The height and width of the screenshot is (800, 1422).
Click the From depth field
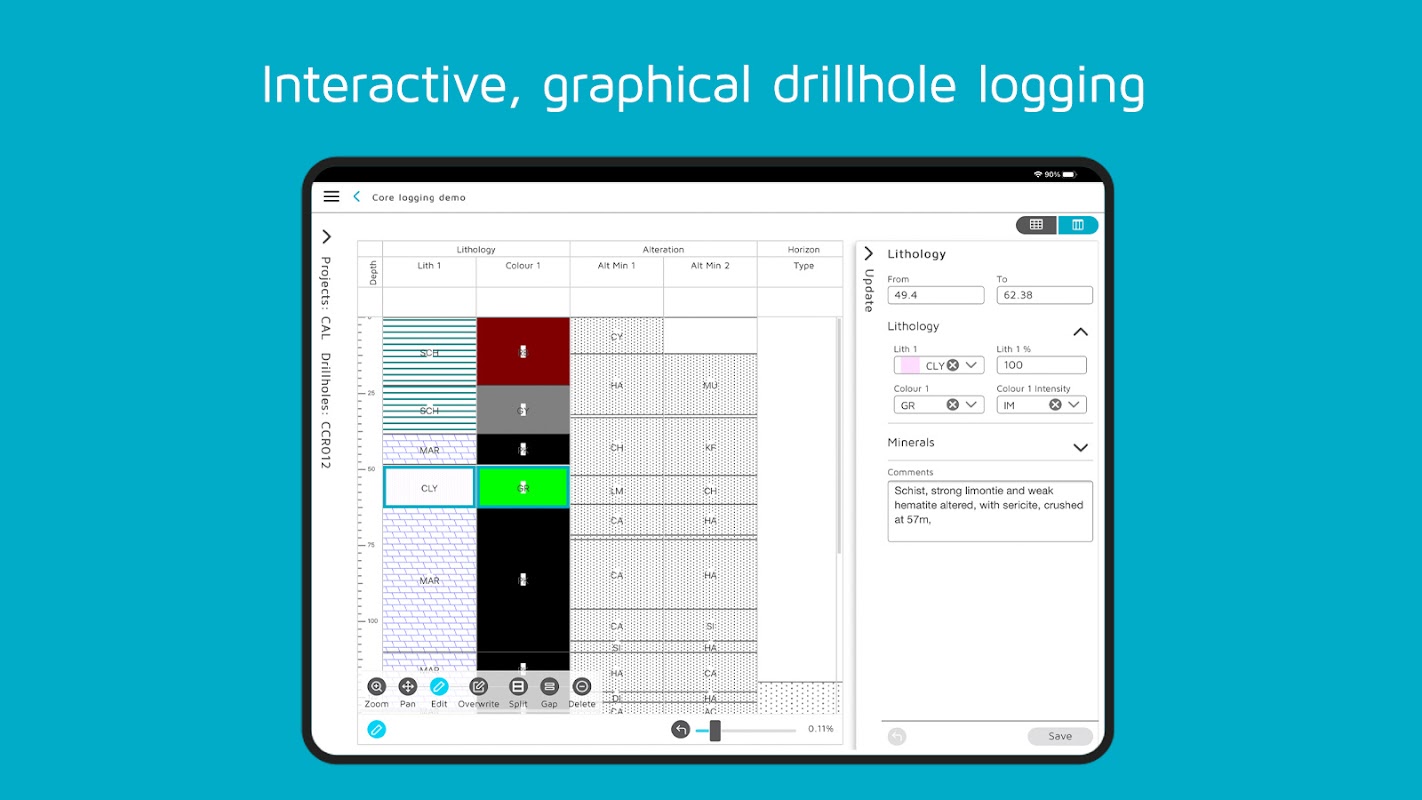point(936,295)
